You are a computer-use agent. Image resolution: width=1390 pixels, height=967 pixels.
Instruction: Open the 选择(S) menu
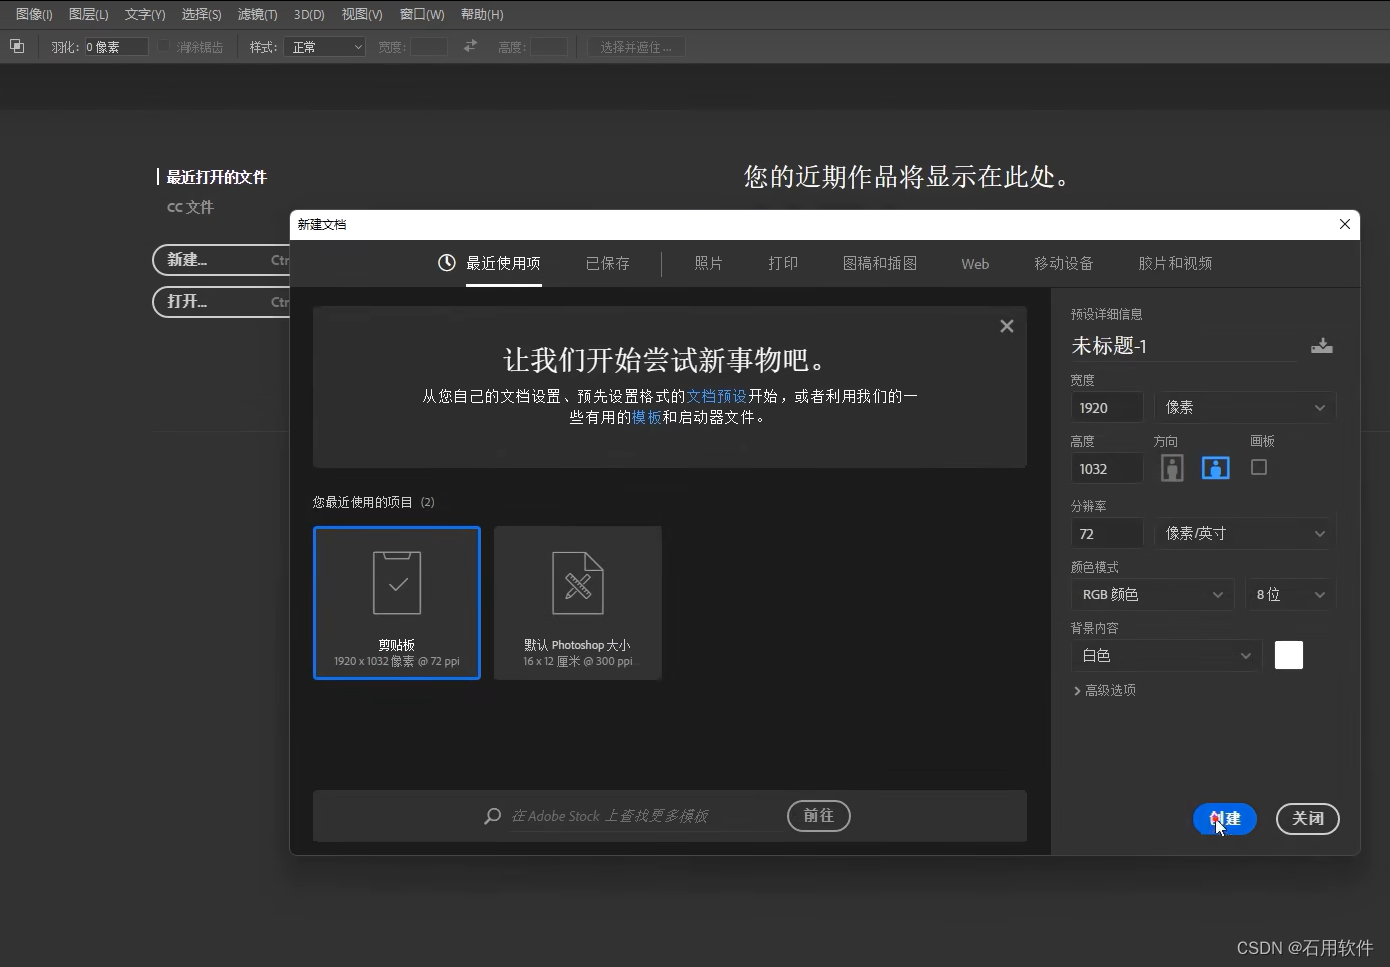click(x=201, y=14)
